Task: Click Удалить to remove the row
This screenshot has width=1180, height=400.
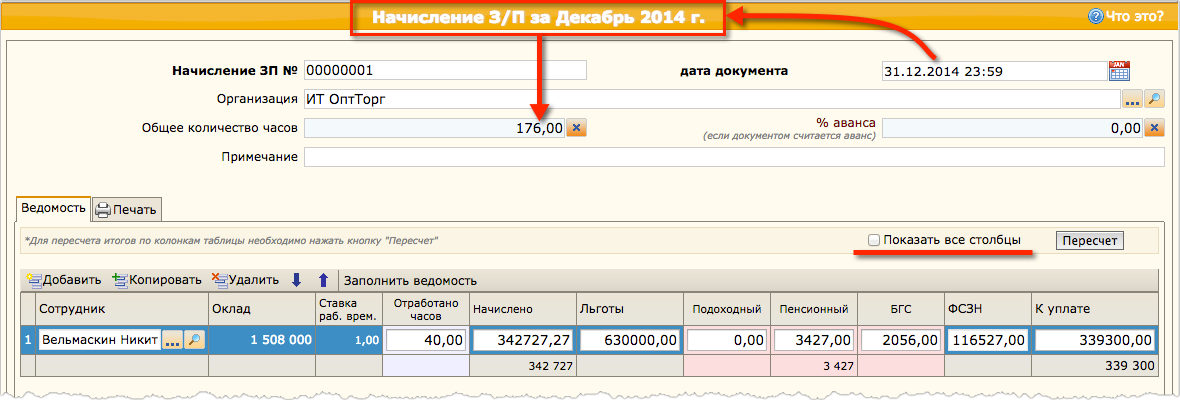Action: point(246,281)
